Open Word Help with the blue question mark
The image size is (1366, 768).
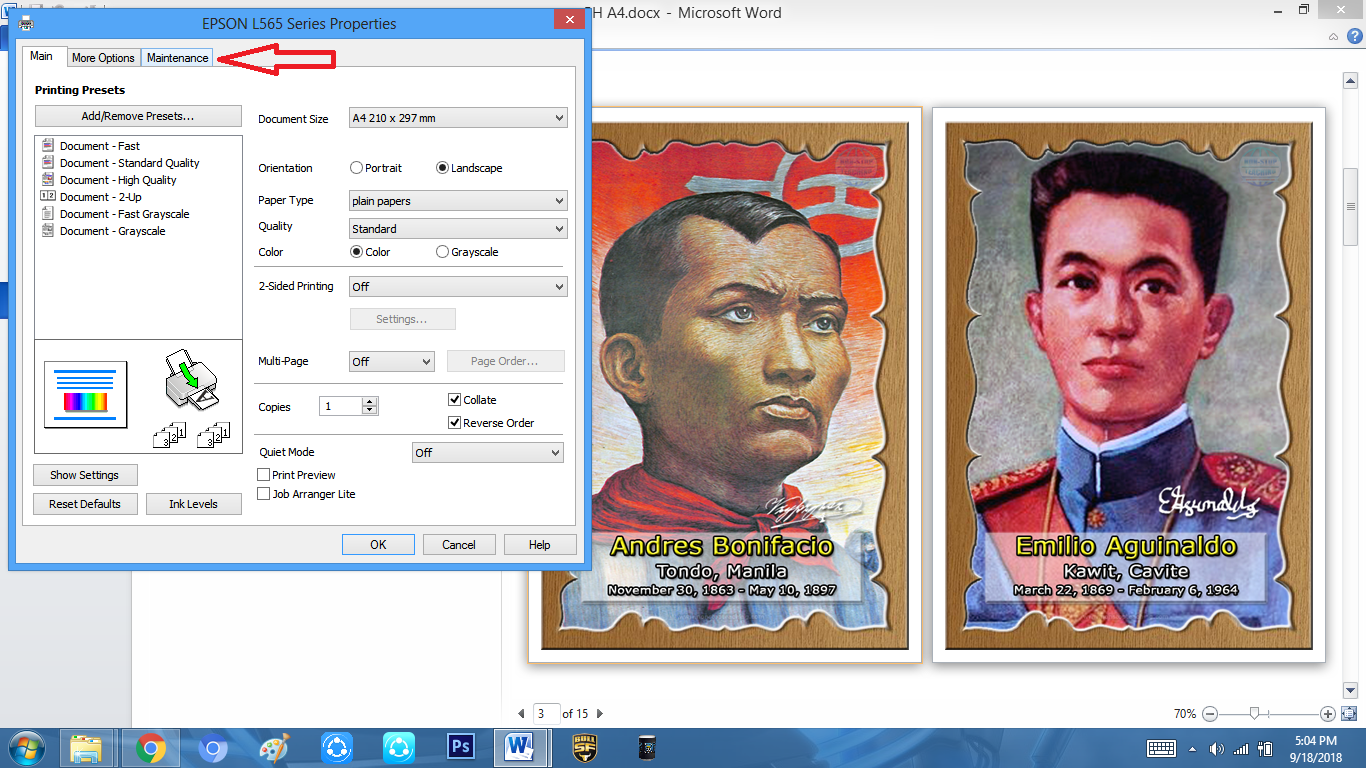tap(1355, 36)
